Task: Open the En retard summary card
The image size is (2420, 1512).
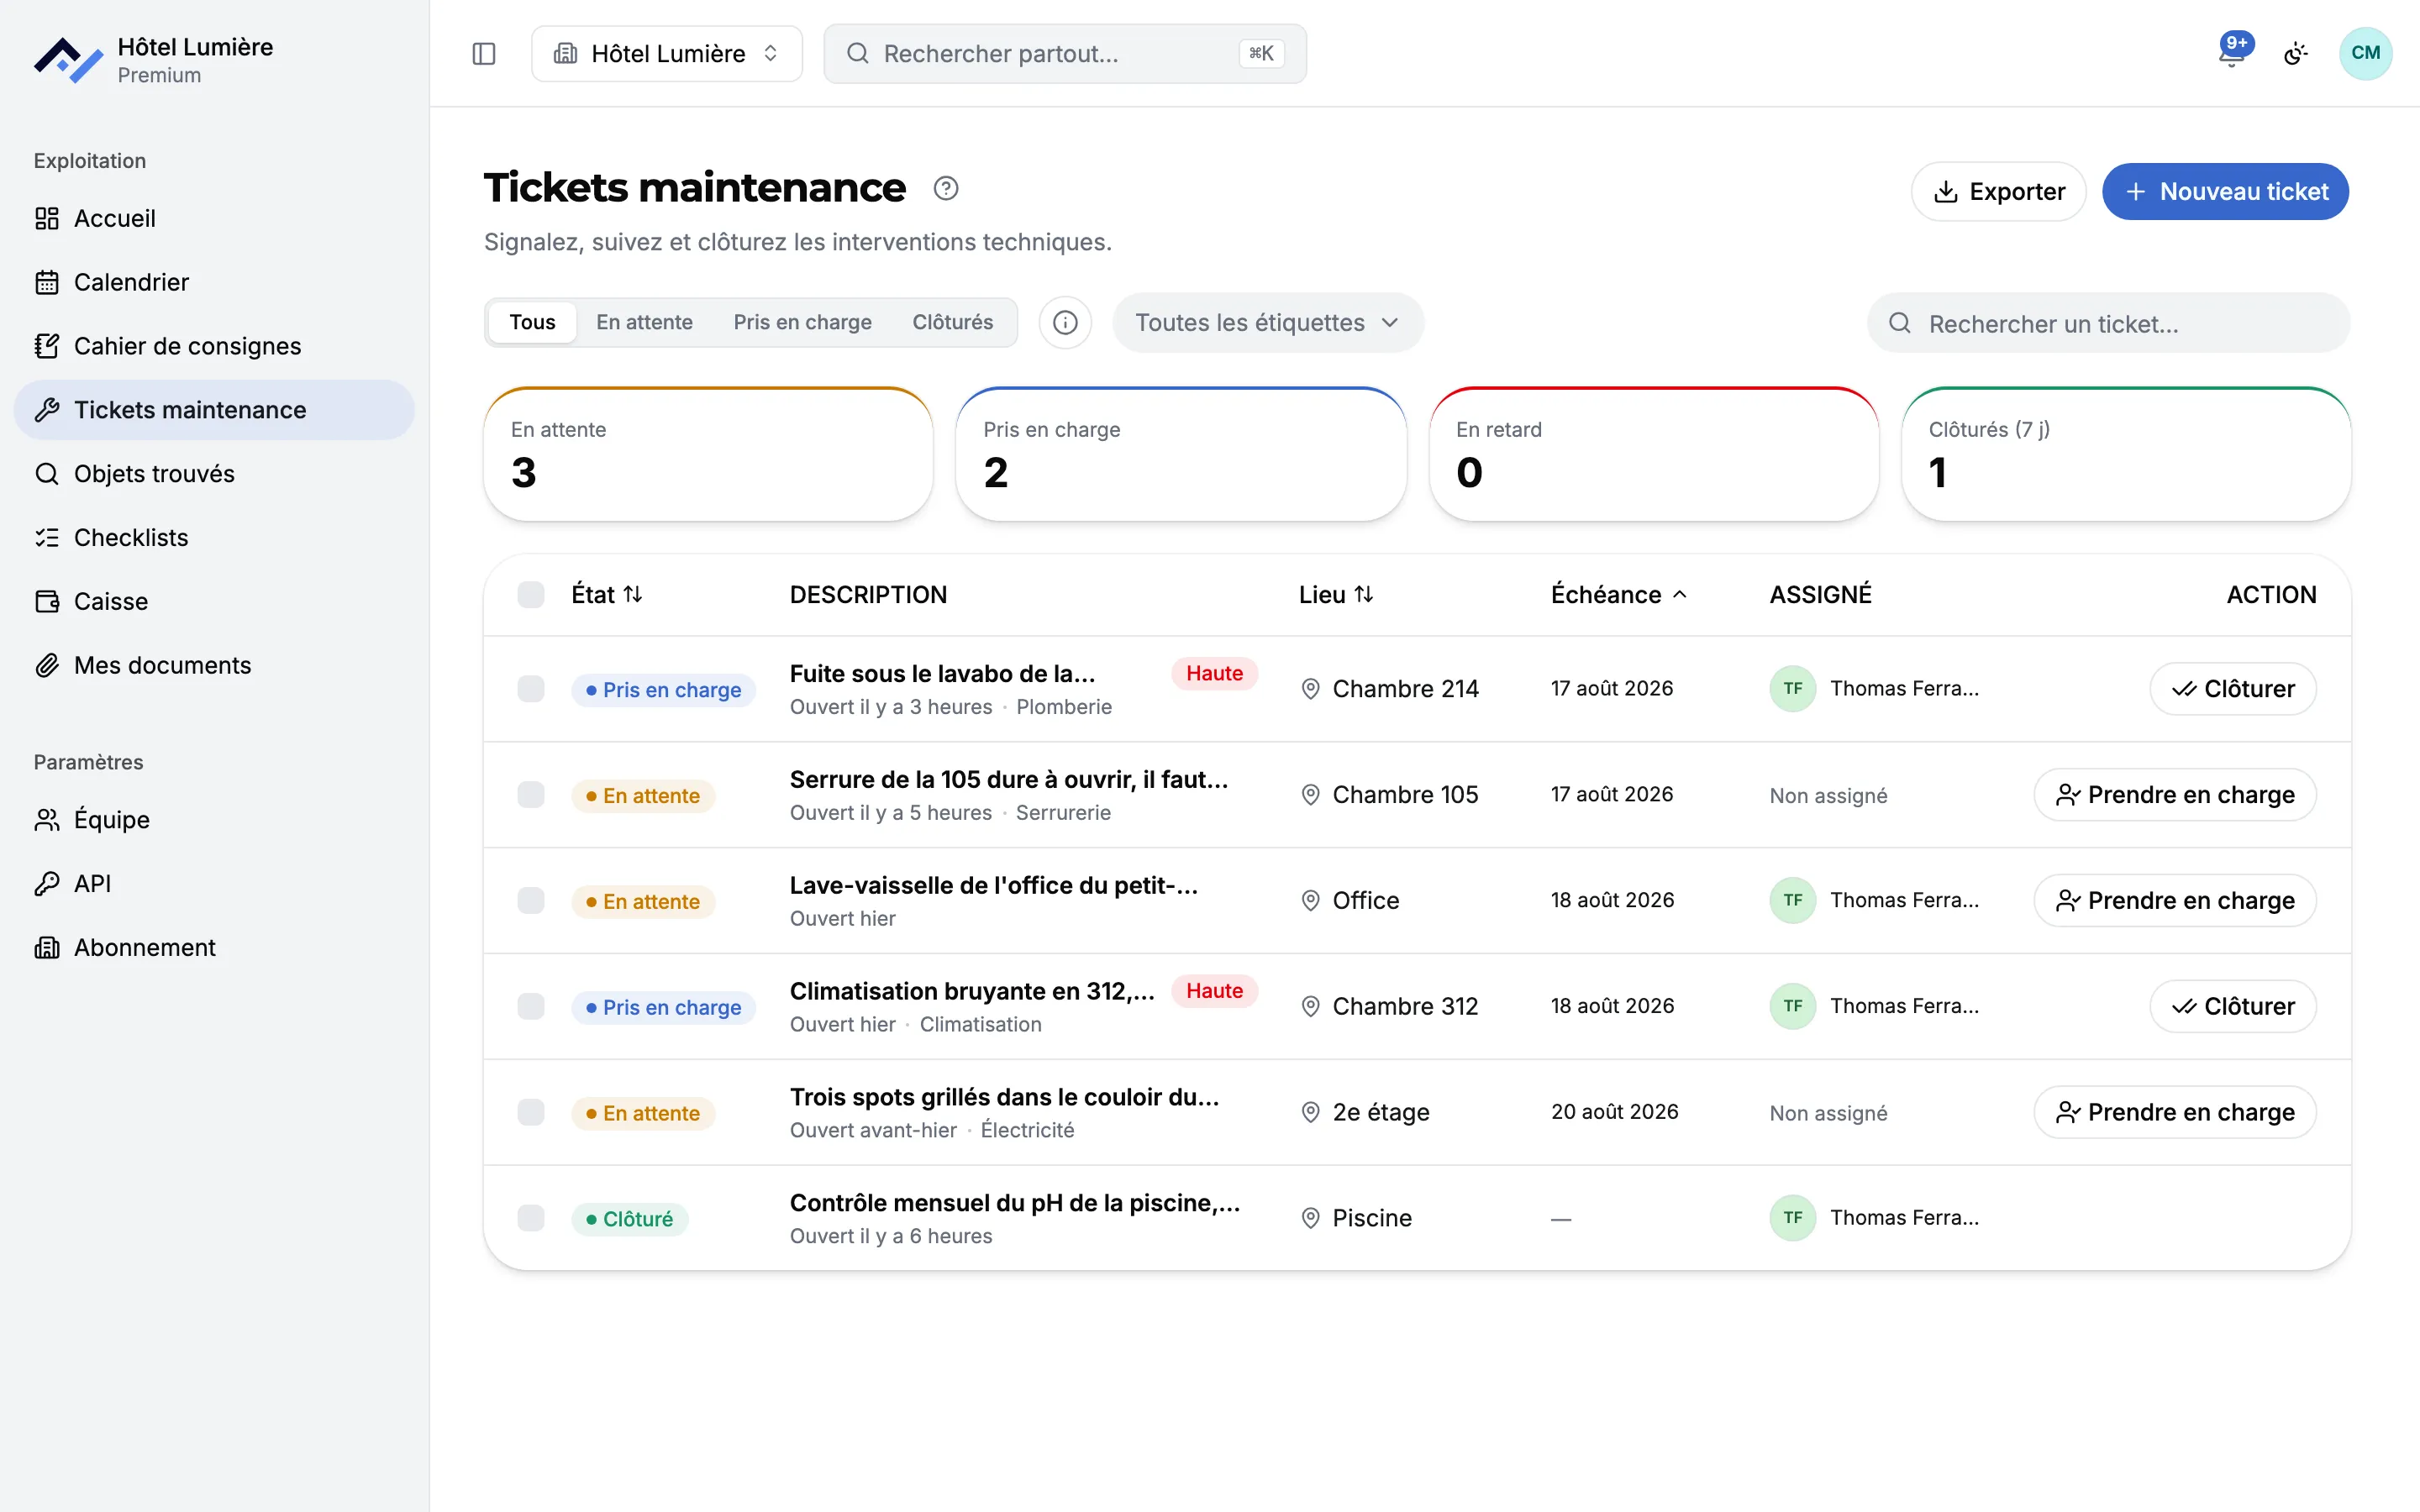Action: pos(1653,454)
